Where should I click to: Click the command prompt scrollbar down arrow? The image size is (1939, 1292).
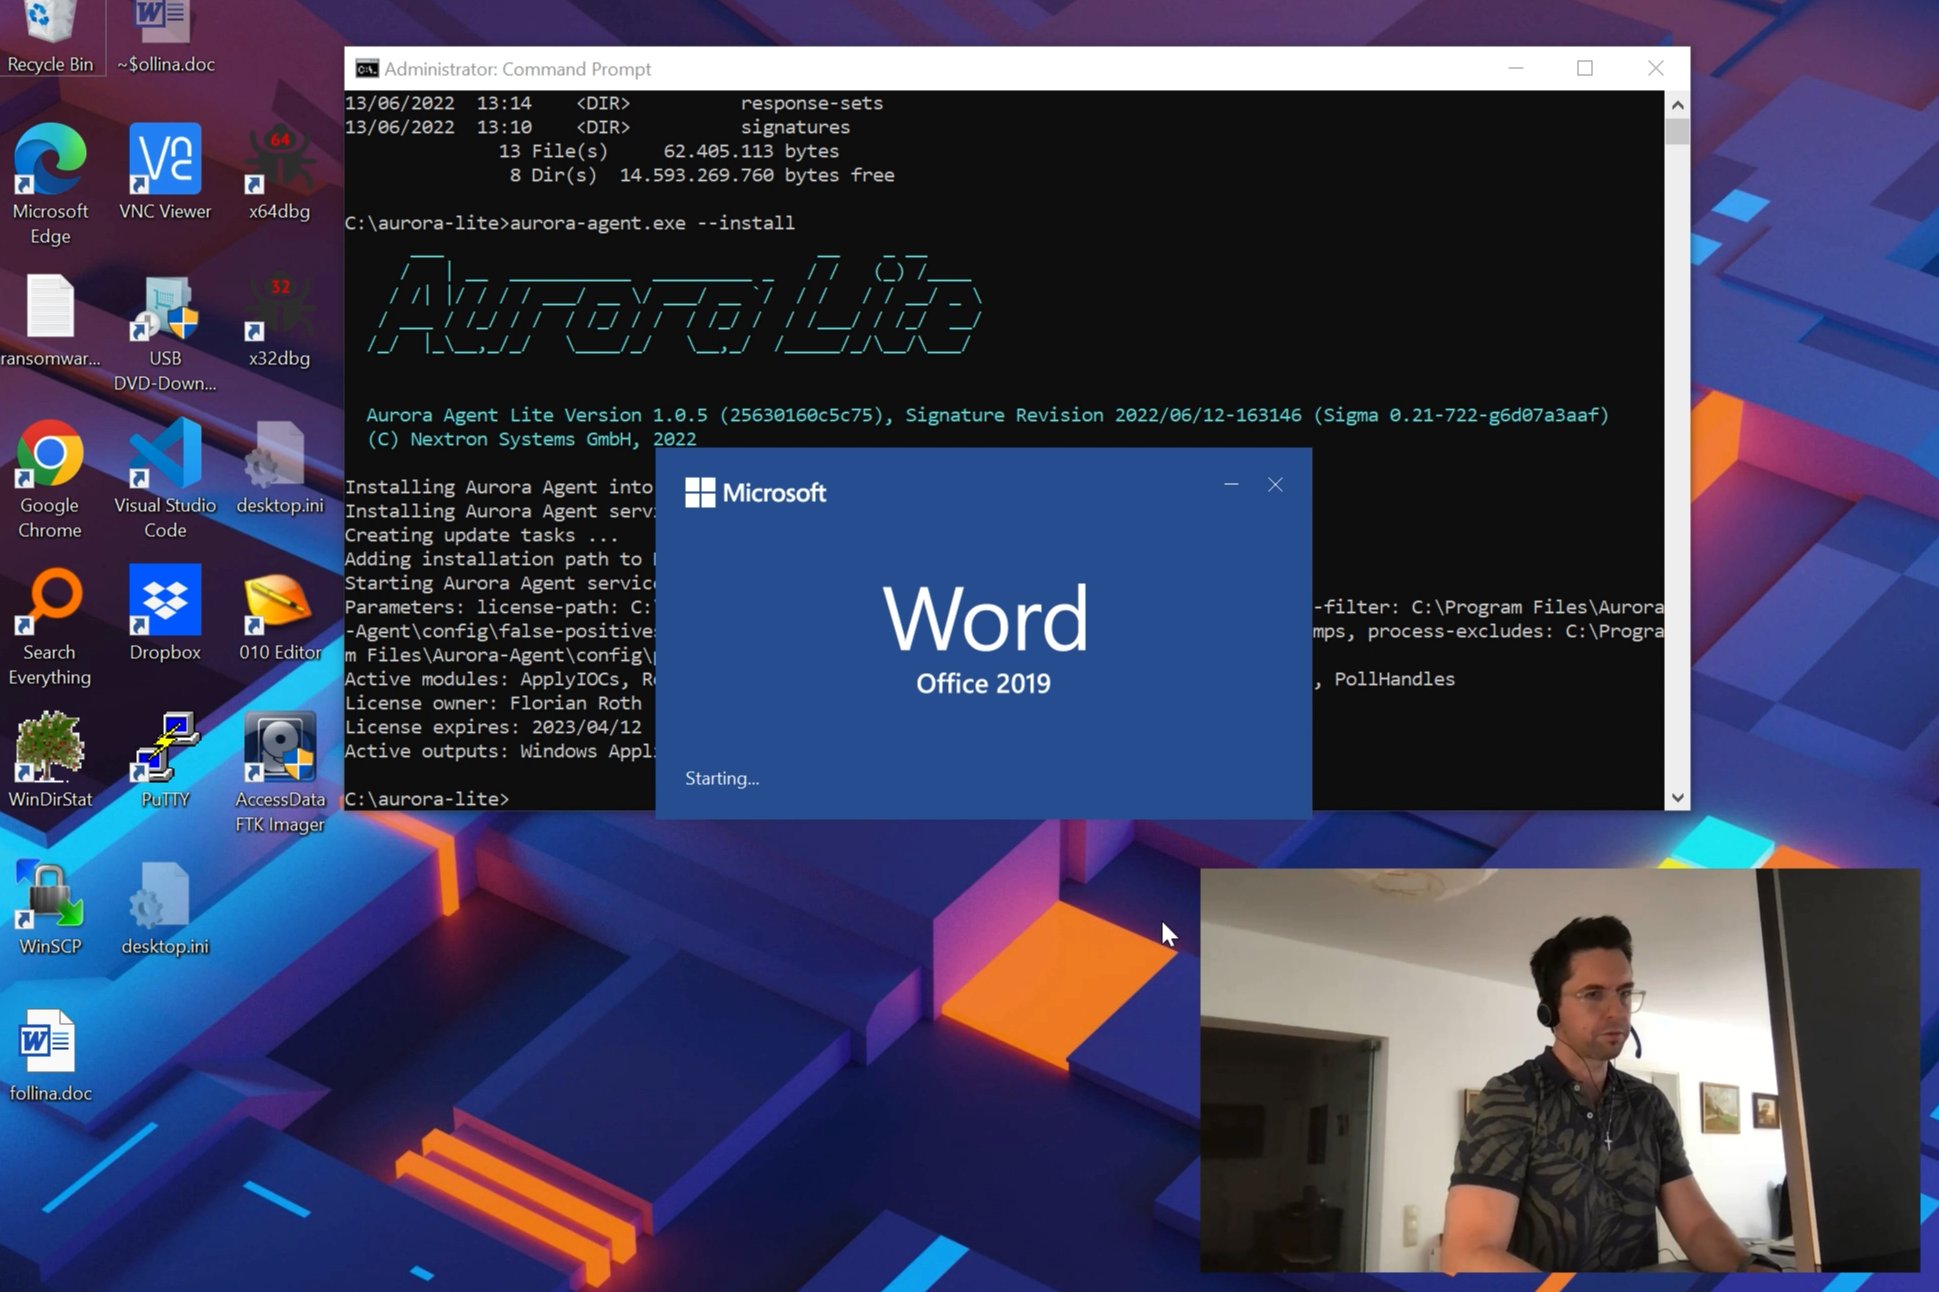point(1676,798)
